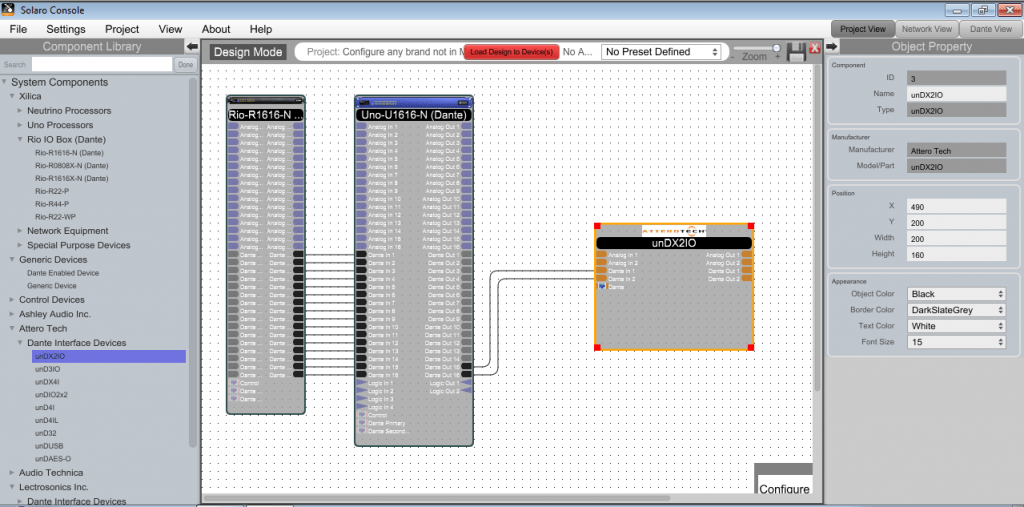This screenshot has width=1024, height=507.
Task: Click the Attero Tech logo on unDX2IO
Action: coord(673,231)
